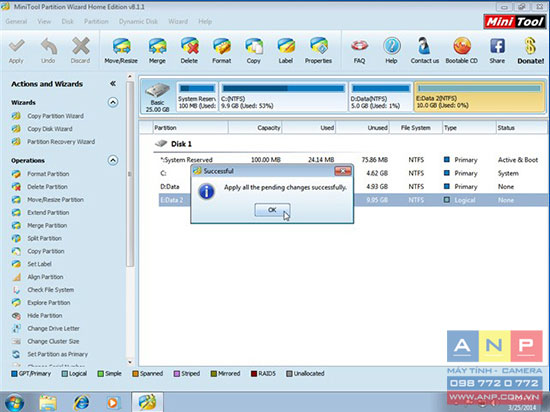This screenshot has height=412, width=550.
Task: Open the FAQ lifebuoy icon
Action: [x=359, y=51]
